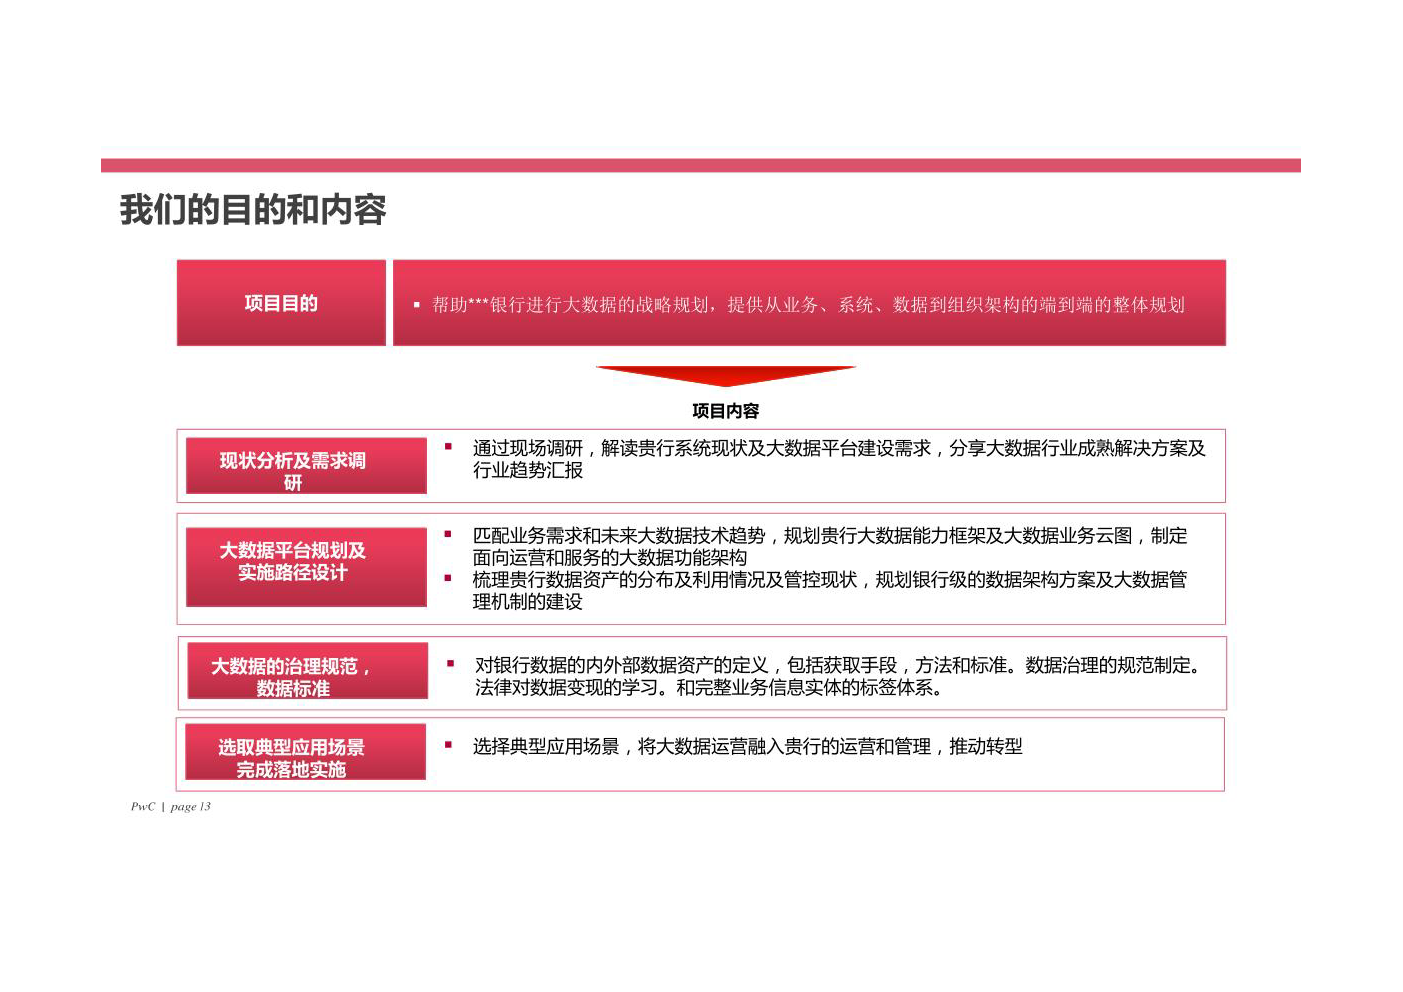
Task: Click the slide title 我们的目的和内容
Action: [x=253, y=210]
